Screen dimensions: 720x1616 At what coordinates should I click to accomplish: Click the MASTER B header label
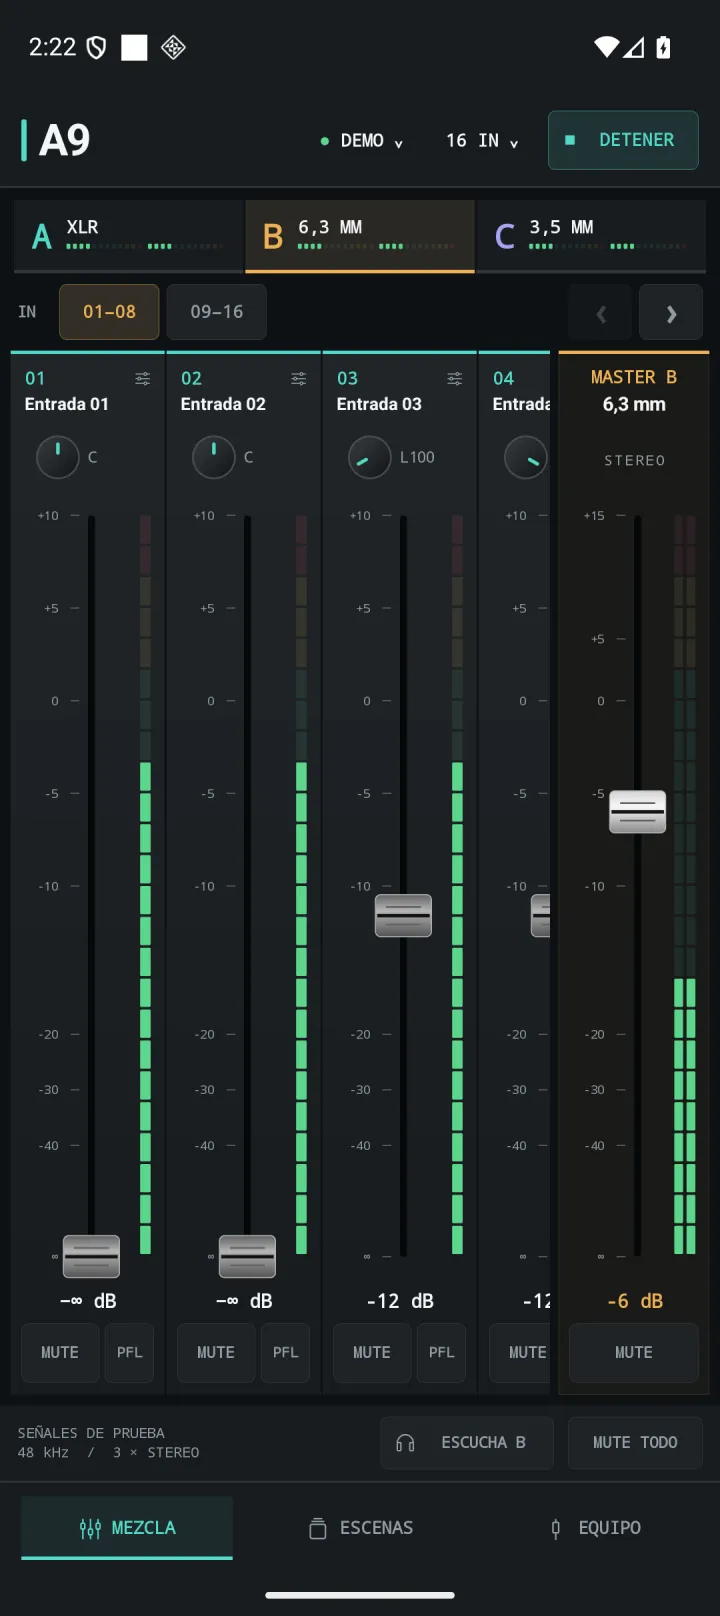point(634,377)
